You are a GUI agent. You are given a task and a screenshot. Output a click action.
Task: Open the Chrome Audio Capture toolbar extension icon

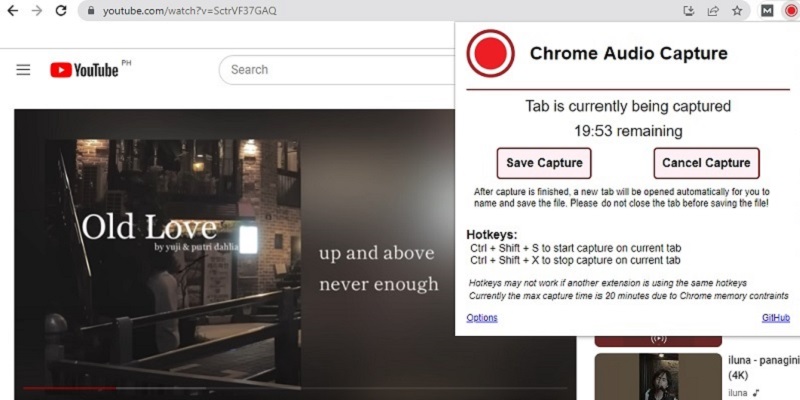791,11
